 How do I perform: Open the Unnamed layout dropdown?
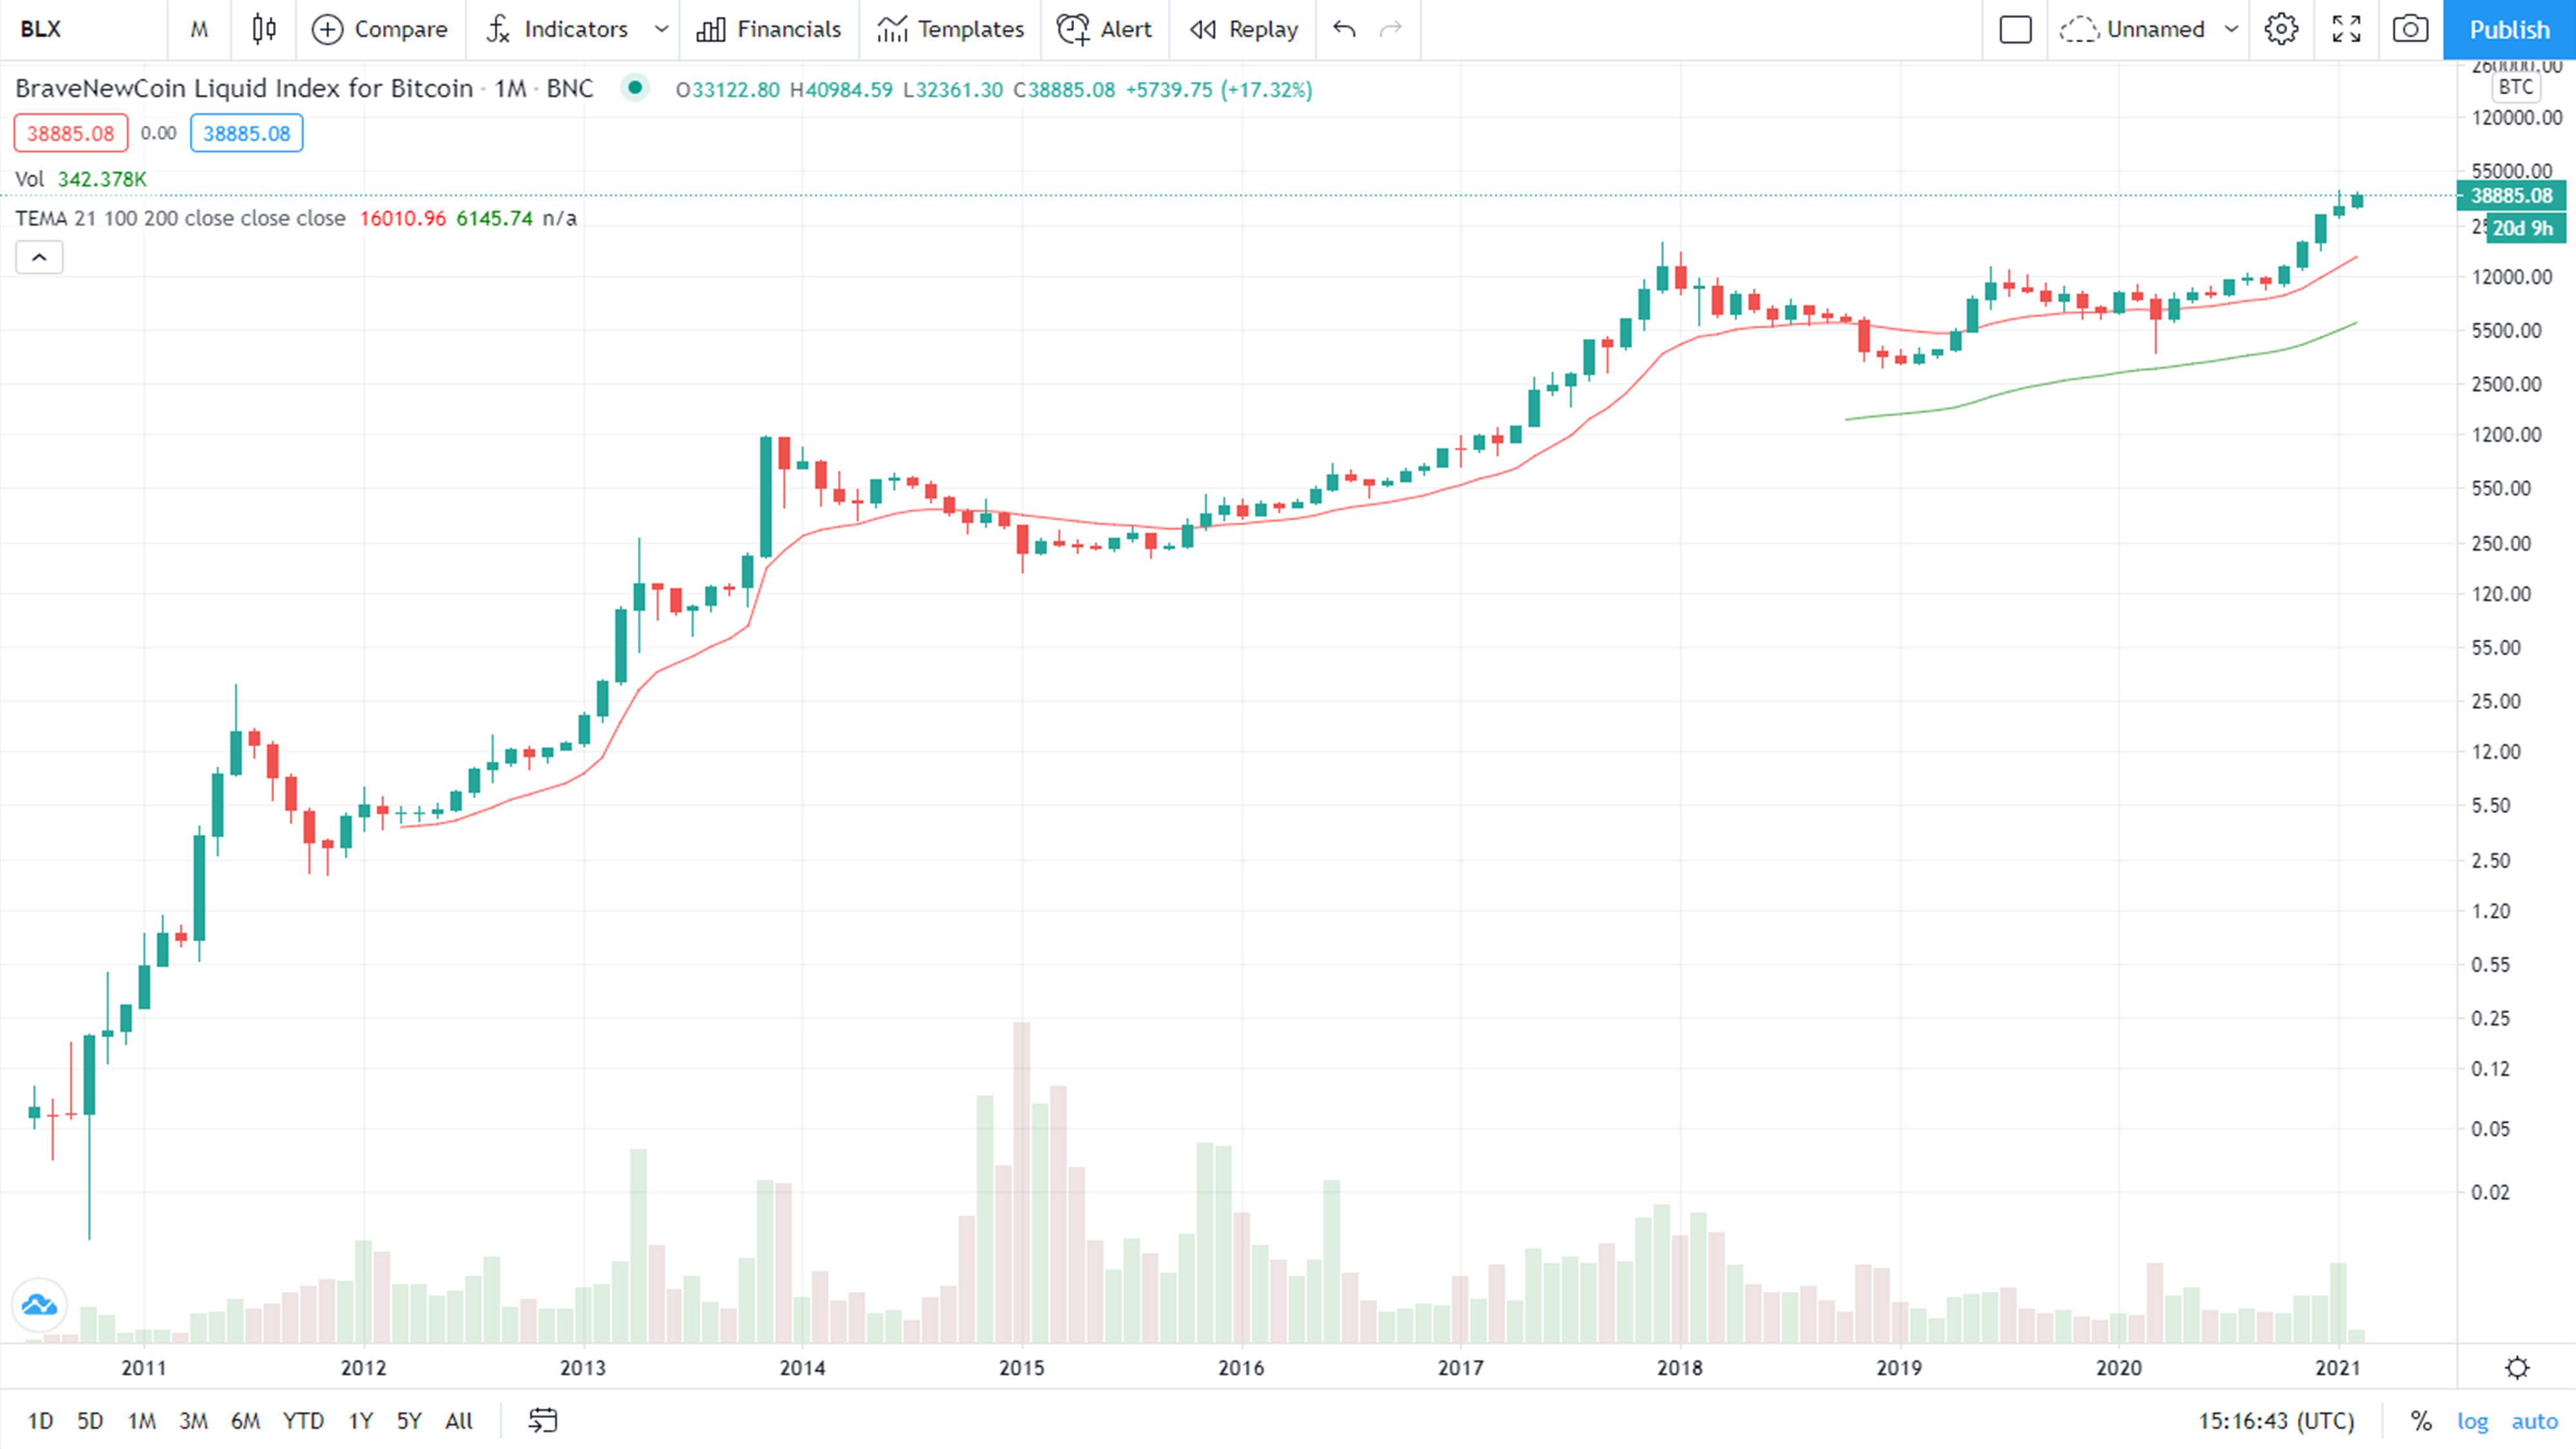click(x=2231, y=29)
